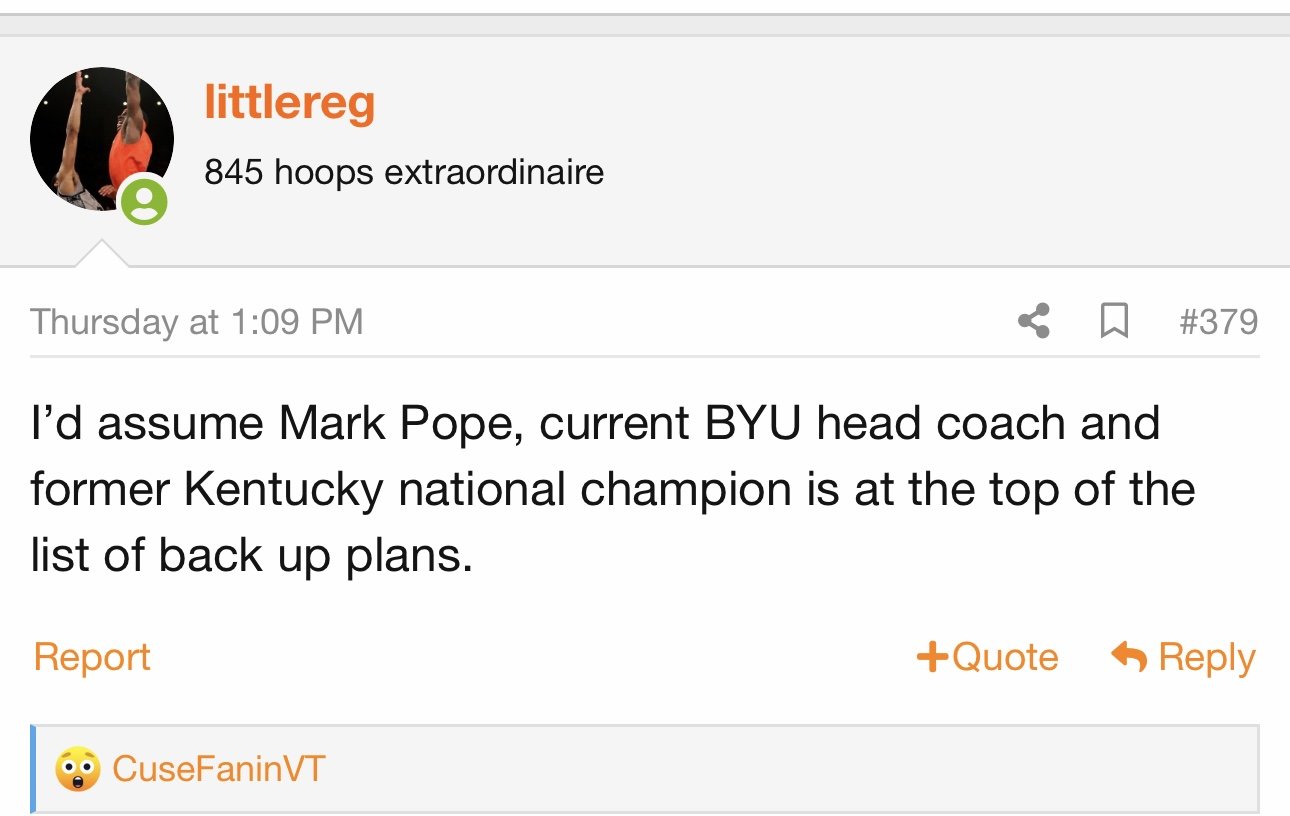This screenshot has width=1290, height=816.
Task: Click the share post icon
Action: 1034,321
